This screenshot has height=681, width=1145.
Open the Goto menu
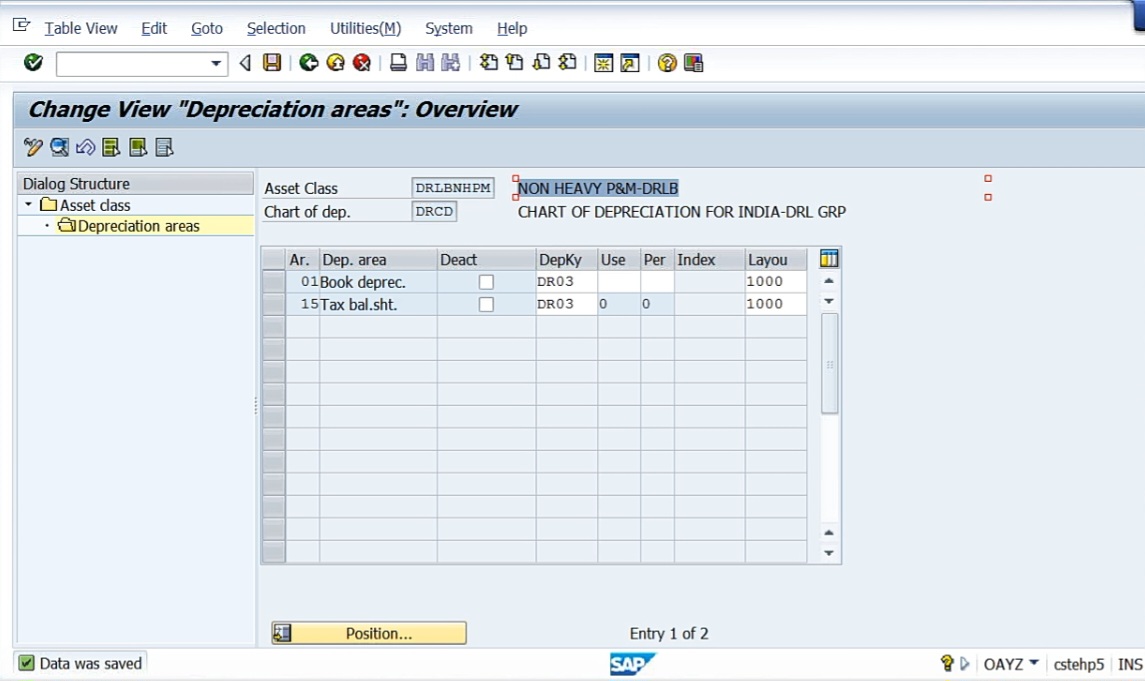tap(207, 28)
